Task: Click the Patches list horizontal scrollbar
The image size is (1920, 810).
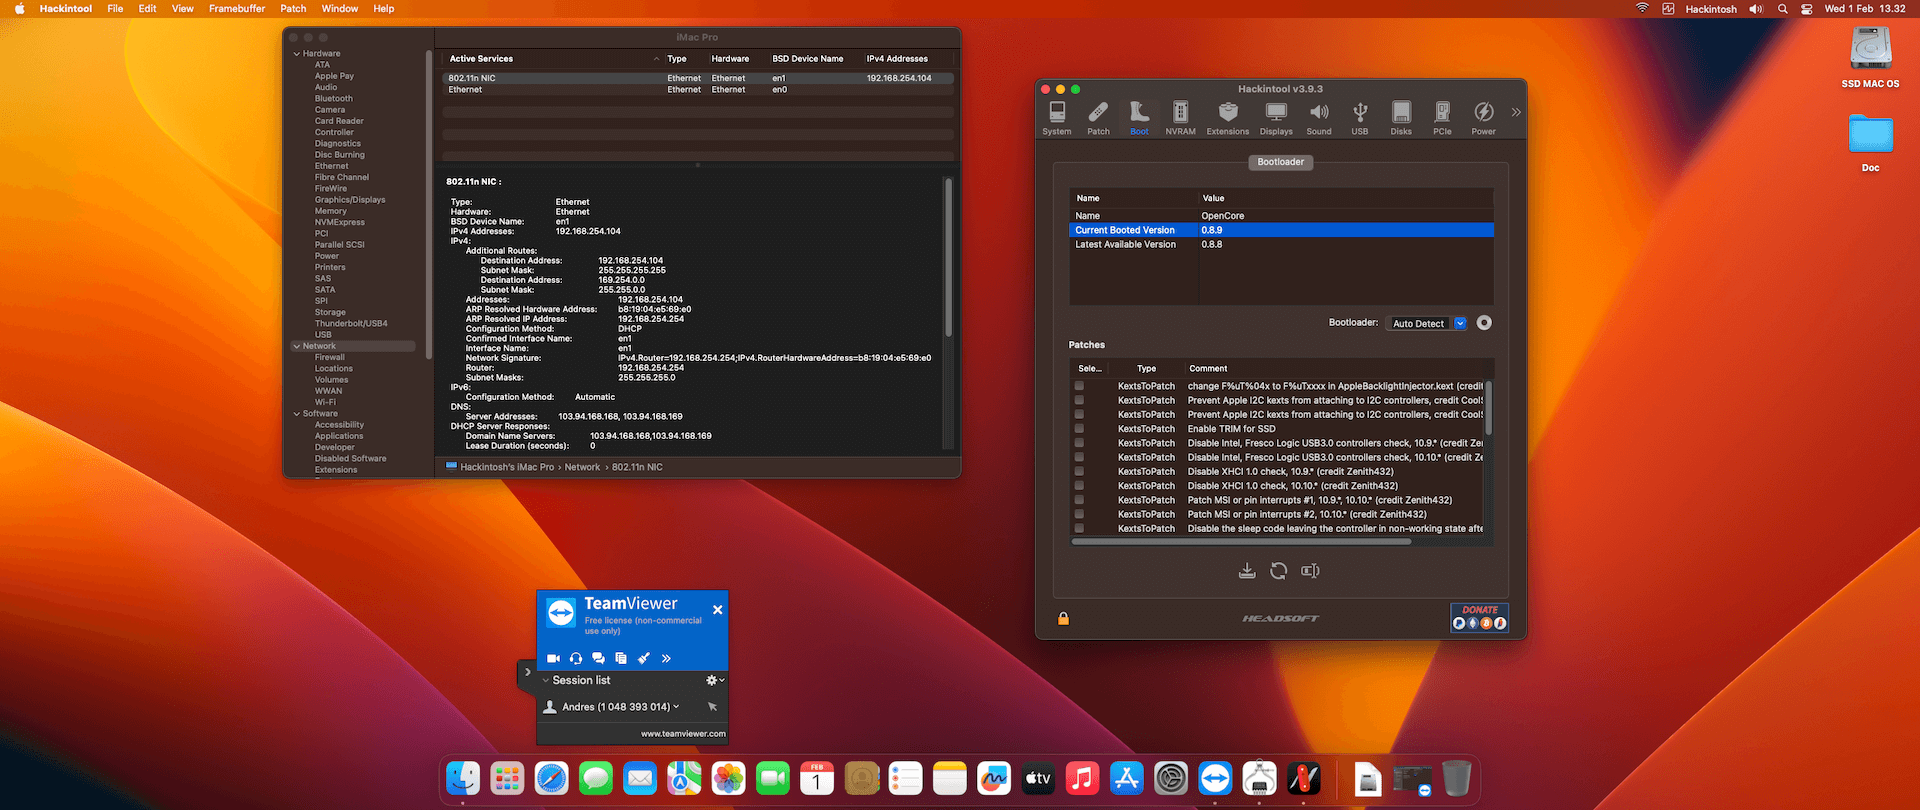Action: coord(1241,542)
